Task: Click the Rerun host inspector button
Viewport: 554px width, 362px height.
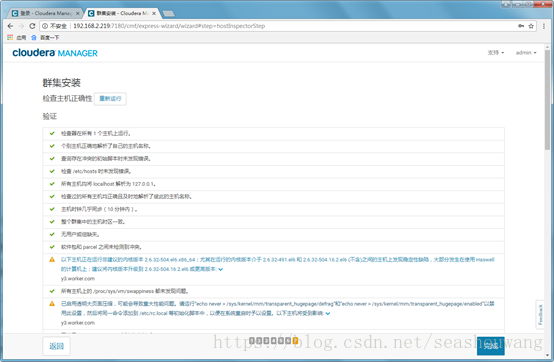Action: point(110,99)
